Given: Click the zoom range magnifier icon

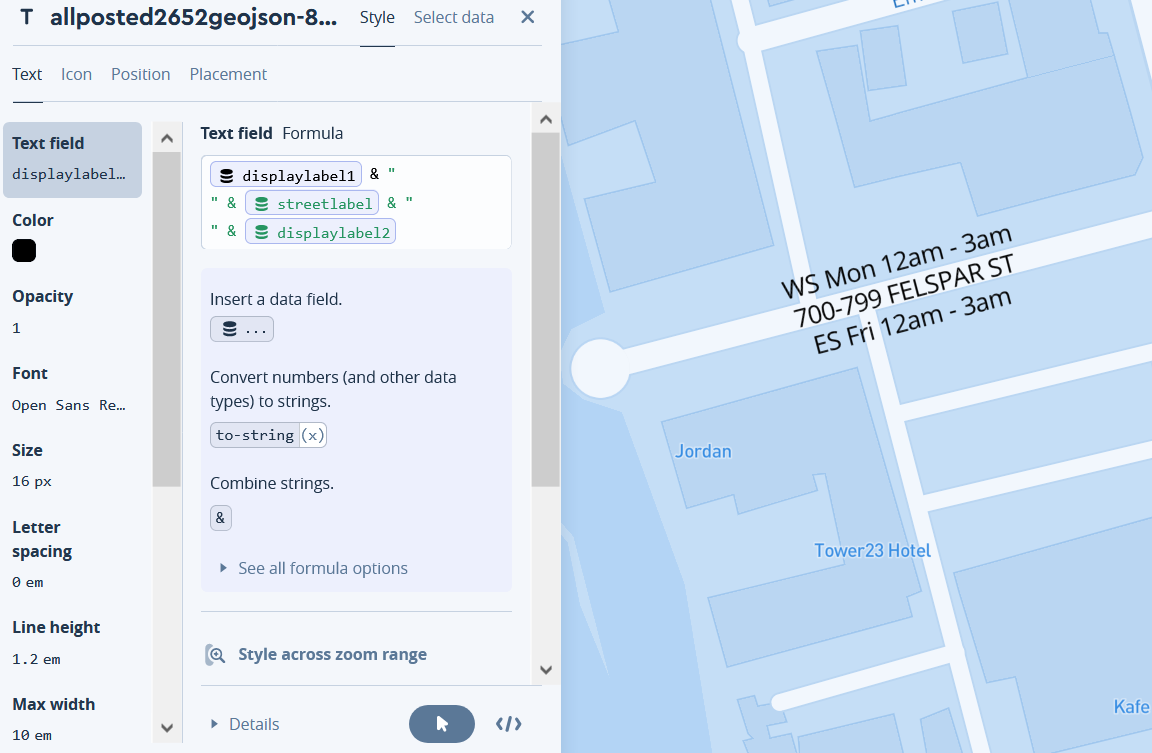Looking at the screenshot, I should [x=215, y=655].
